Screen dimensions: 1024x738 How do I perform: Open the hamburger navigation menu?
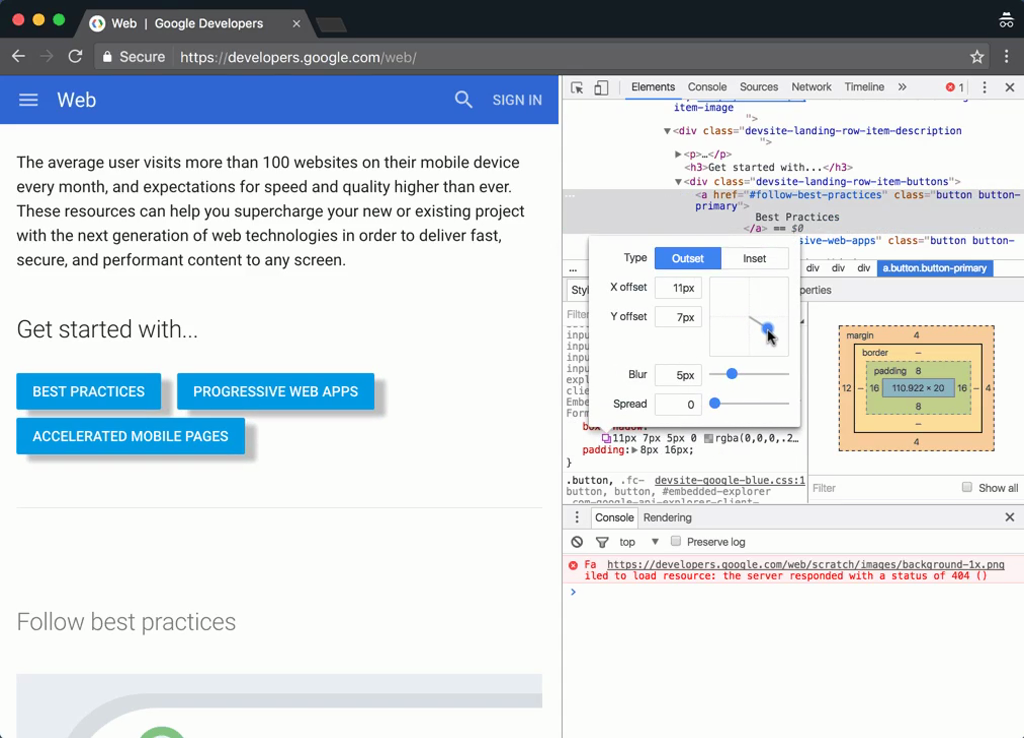pos(28,100)
